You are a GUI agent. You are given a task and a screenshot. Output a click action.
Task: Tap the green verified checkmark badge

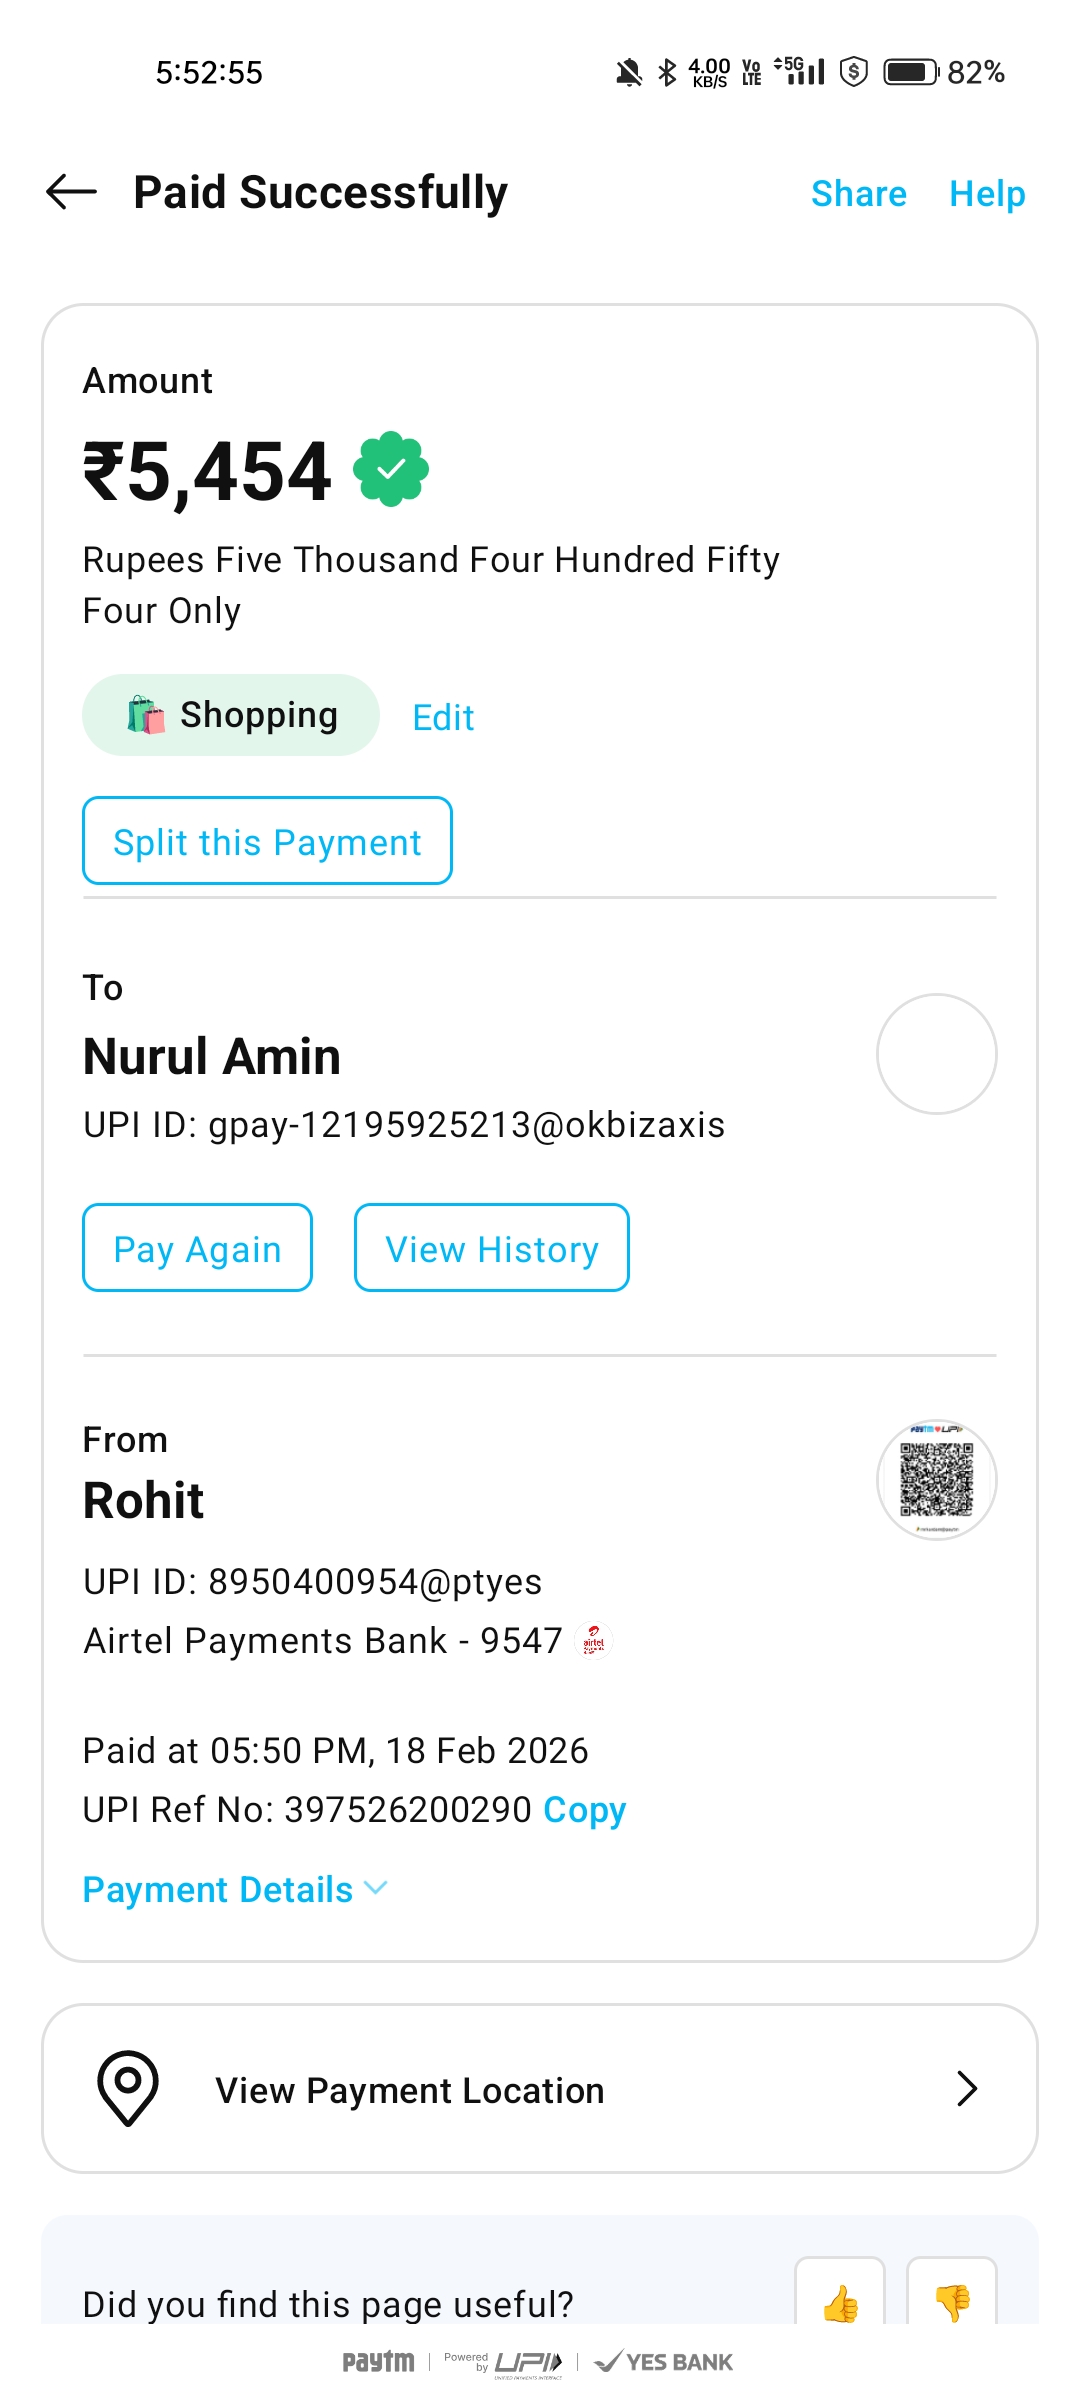click(x=391, y=469)
